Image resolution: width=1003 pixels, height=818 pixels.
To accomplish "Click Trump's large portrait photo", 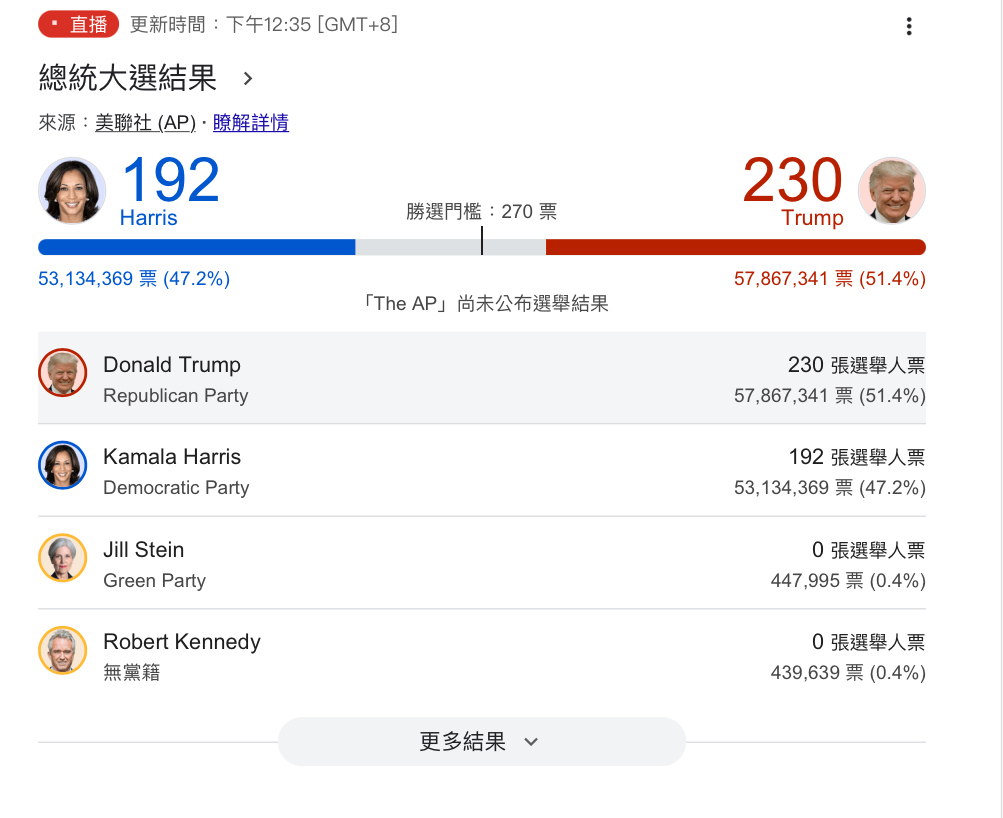I will pyautogui.click(x=892, y=190).
